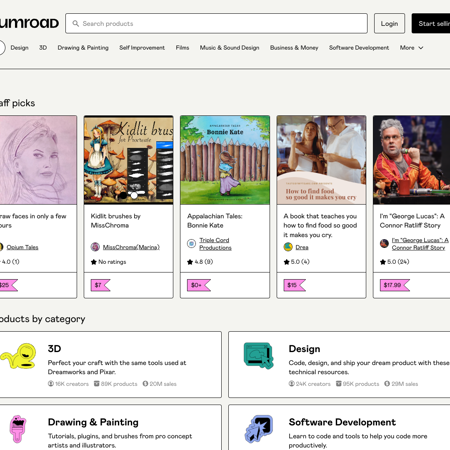
Task: Click the search magnifier icon
Action: tap(76, 24)
